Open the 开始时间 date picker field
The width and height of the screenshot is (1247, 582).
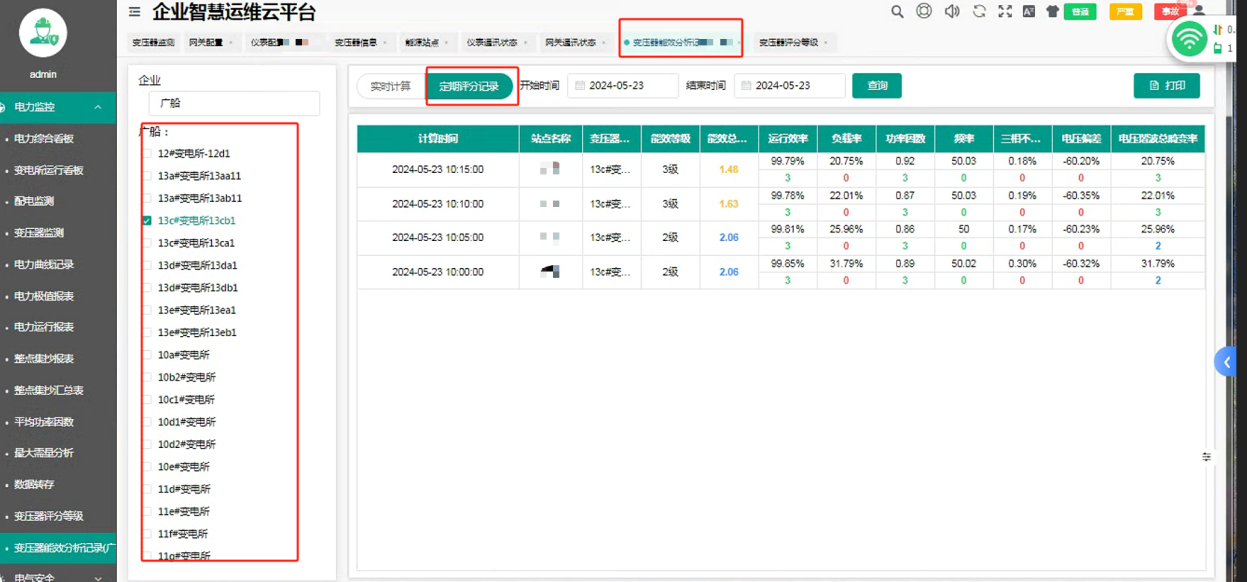623,86
